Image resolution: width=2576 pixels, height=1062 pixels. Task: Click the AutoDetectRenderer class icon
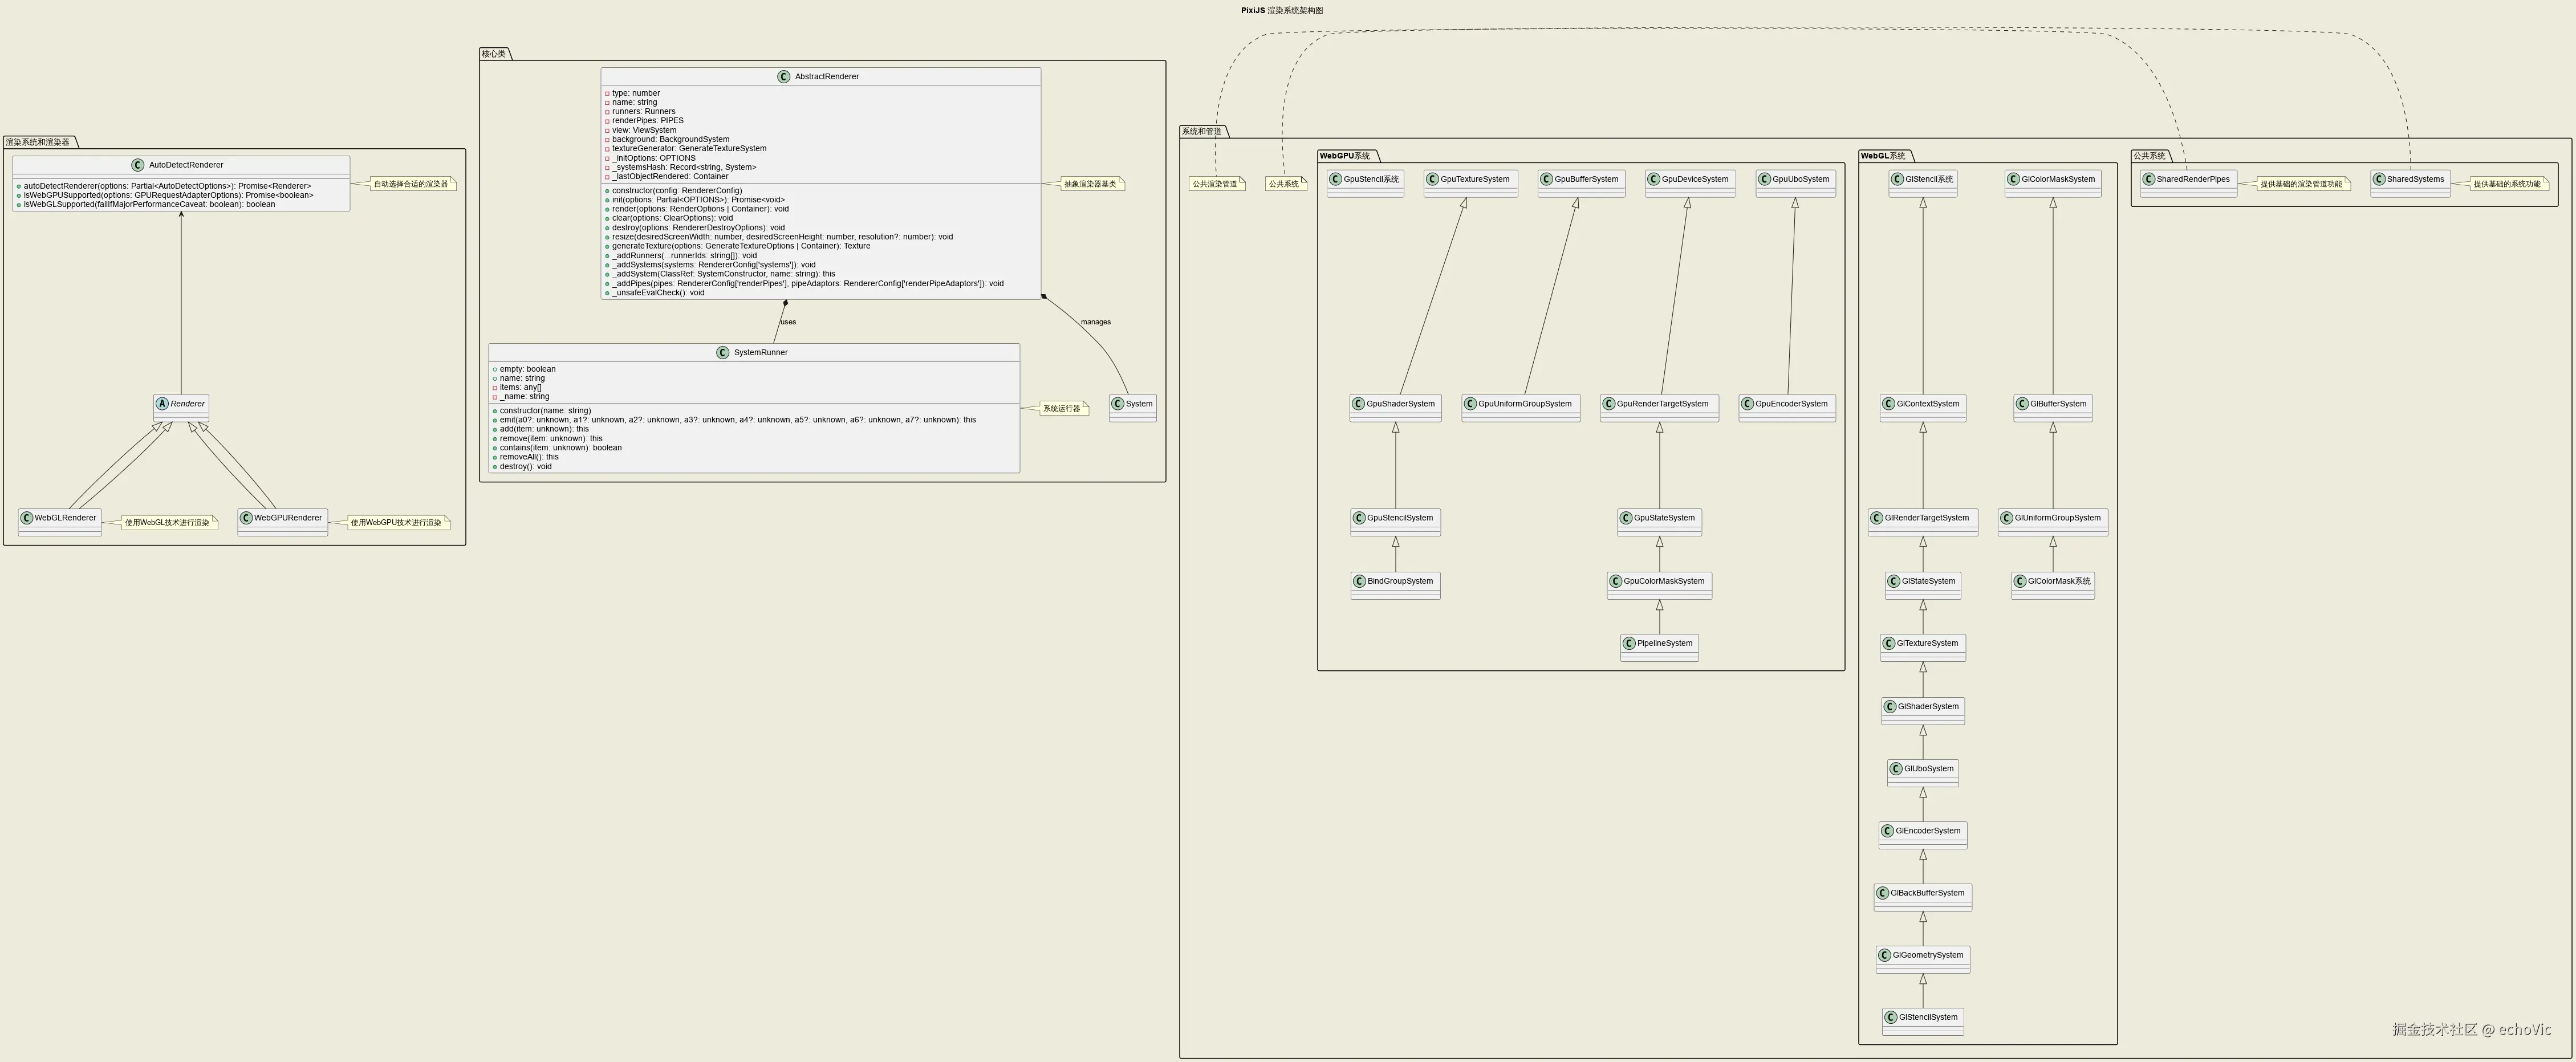click(138, 165)
